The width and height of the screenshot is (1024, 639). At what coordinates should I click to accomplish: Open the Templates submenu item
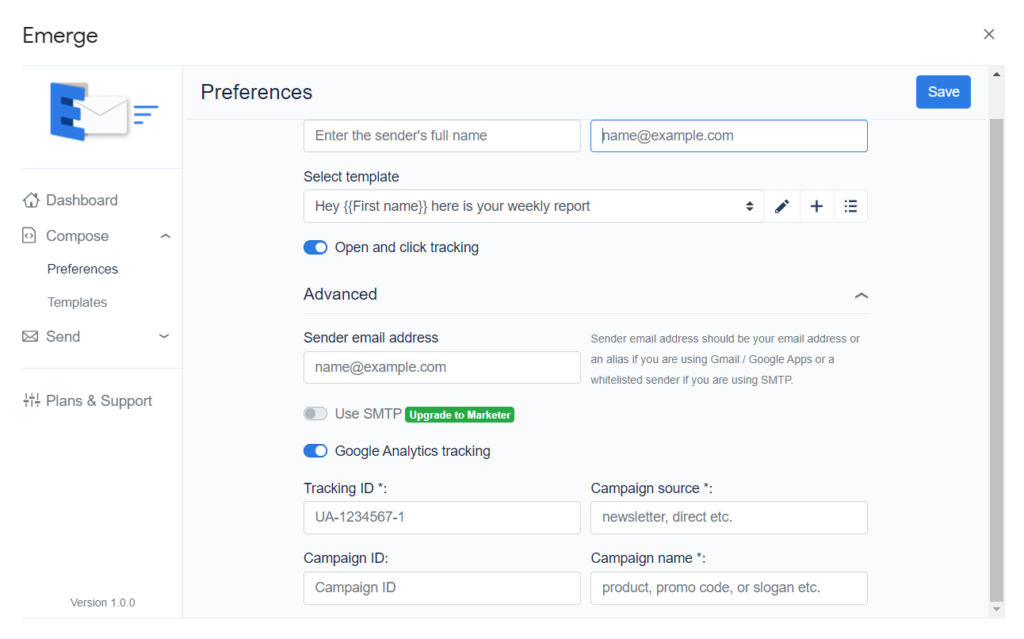(77, 302)
